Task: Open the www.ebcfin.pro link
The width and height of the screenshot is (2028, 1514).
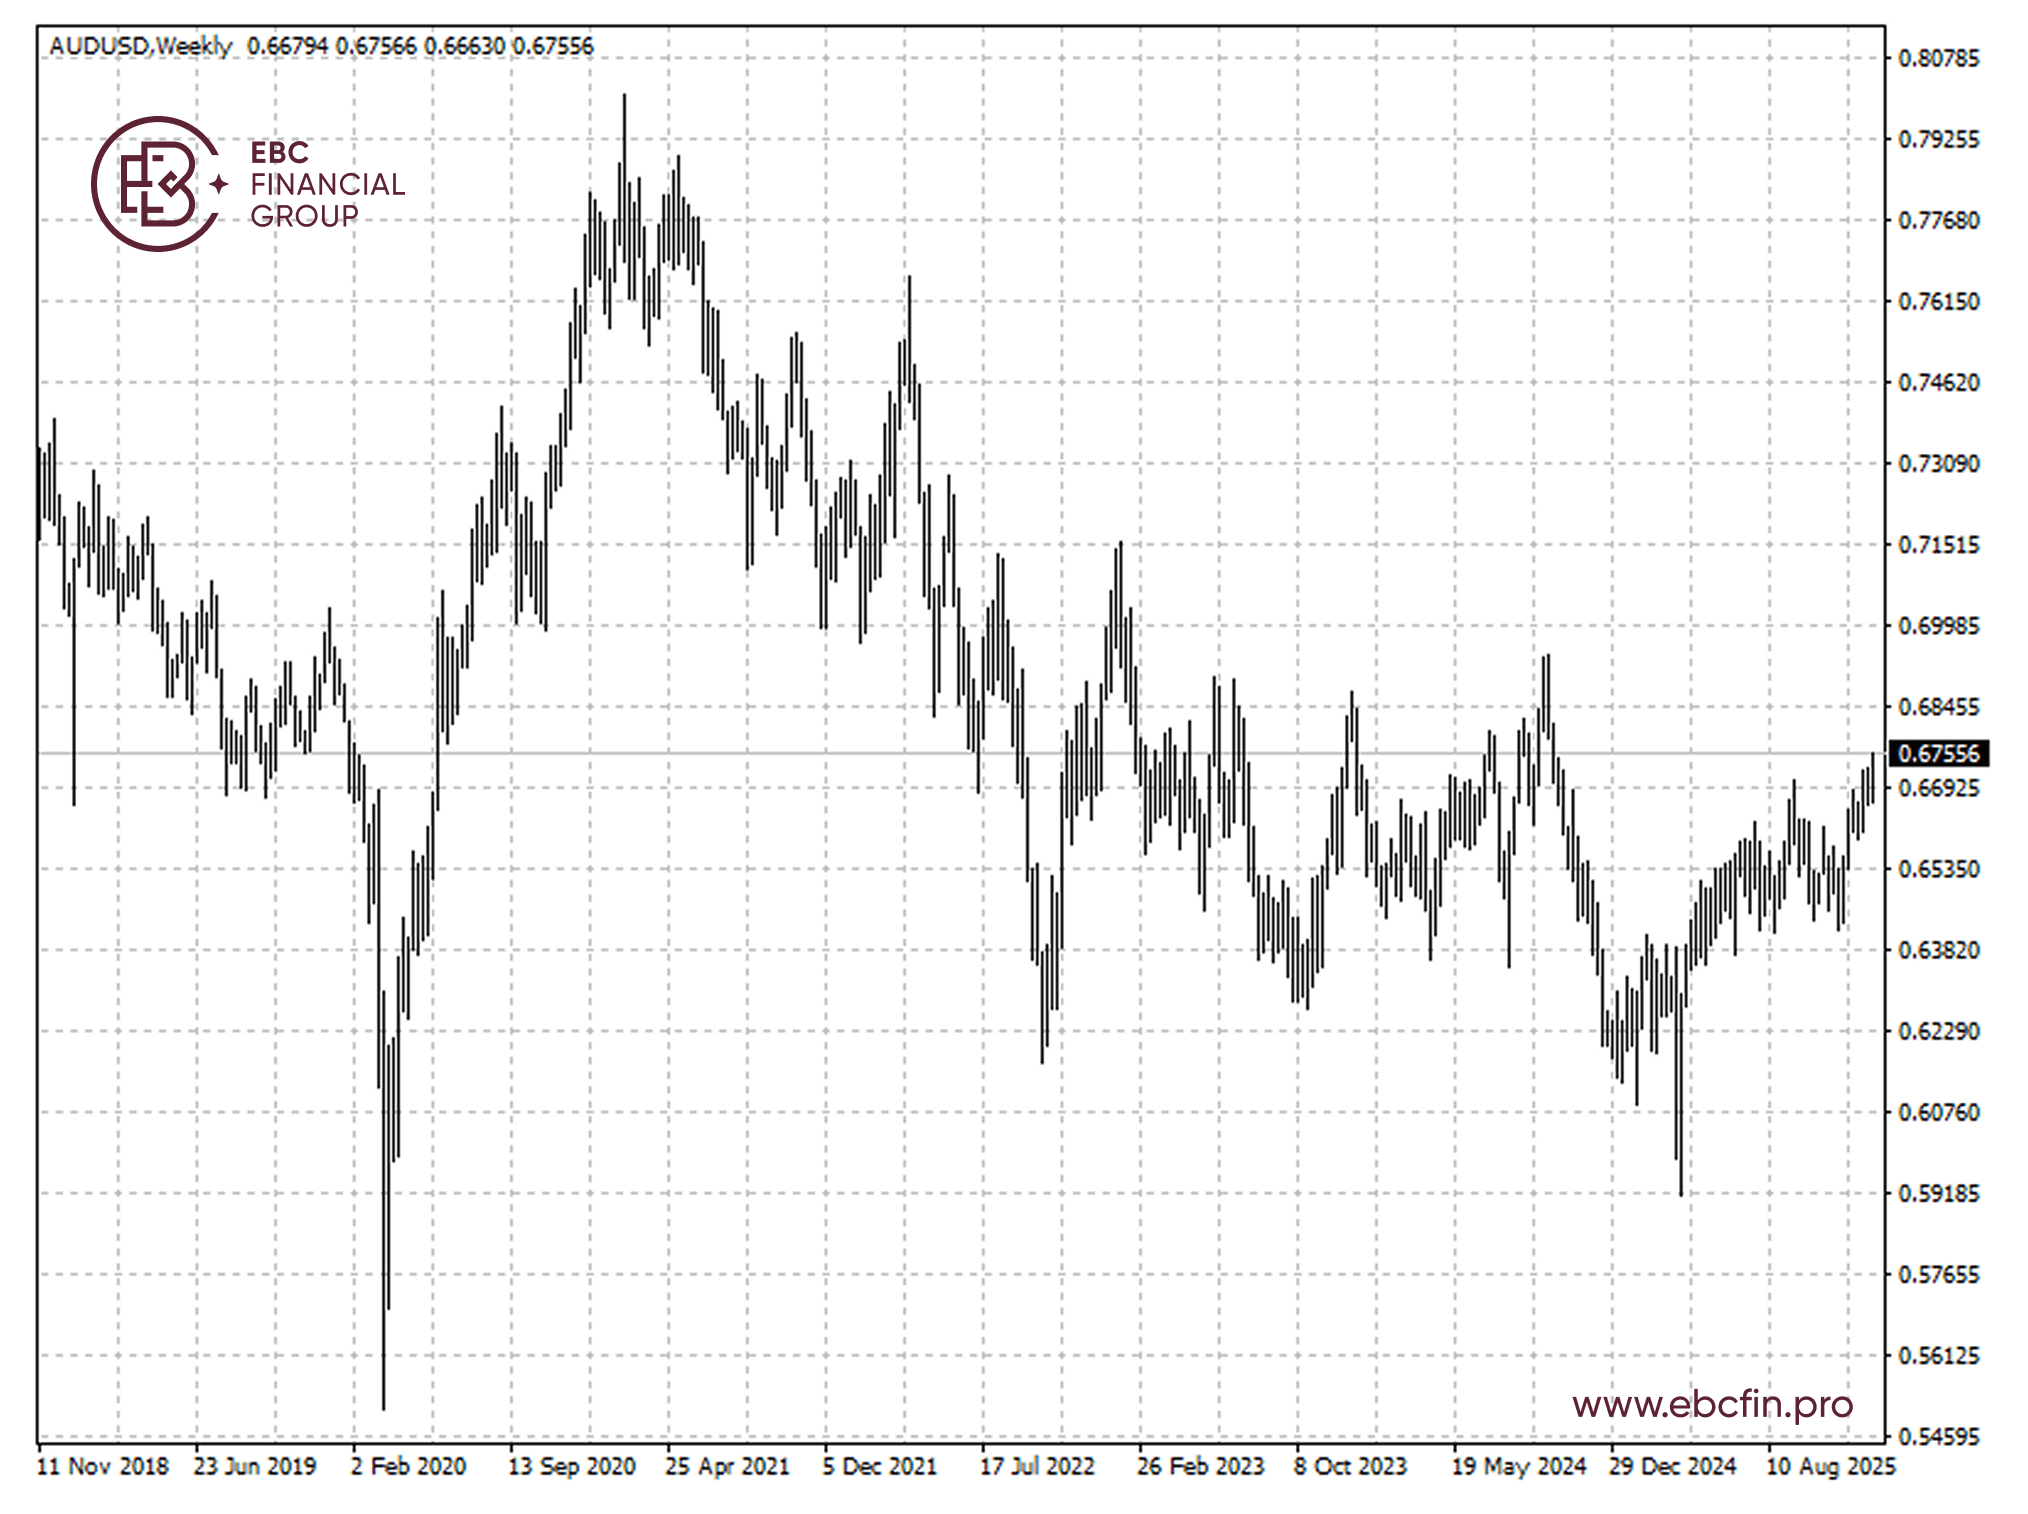Action: tap(1712, 1404)
